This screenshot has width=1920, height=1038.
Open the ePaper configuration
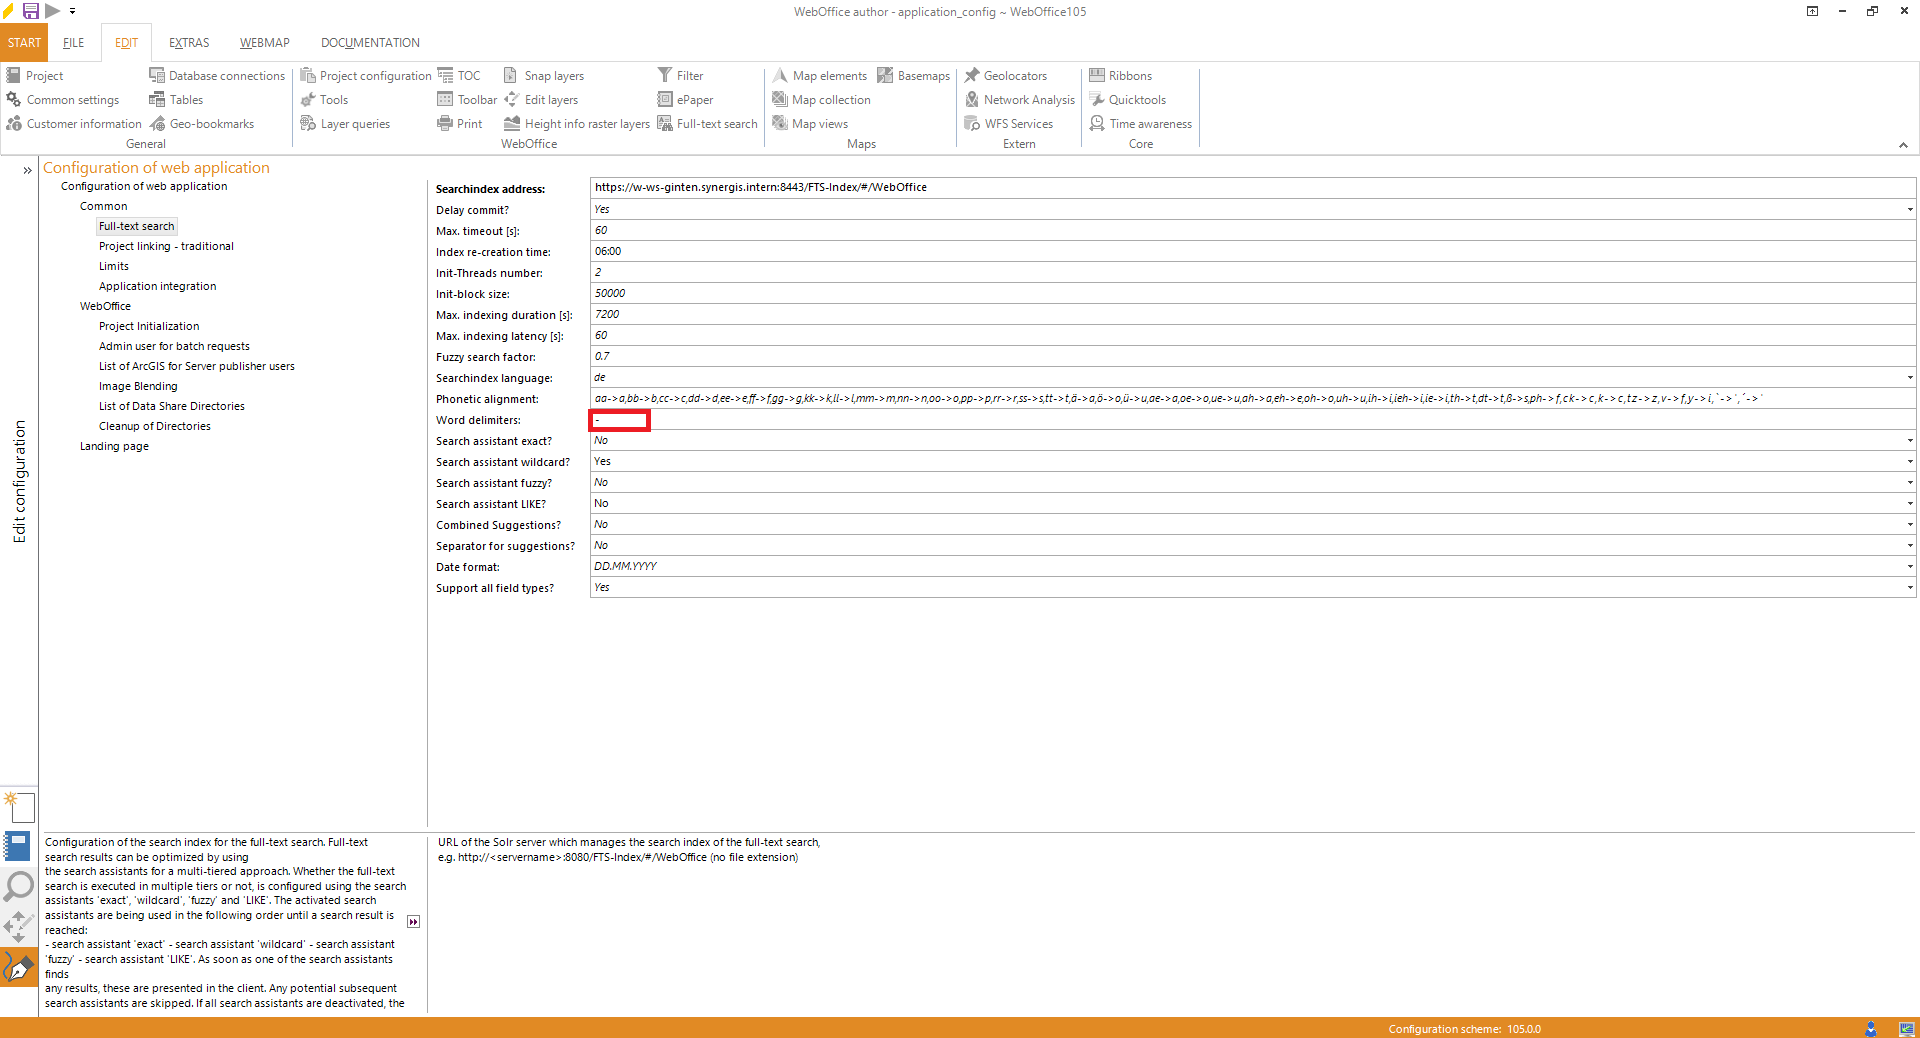[x=692, y=99]
